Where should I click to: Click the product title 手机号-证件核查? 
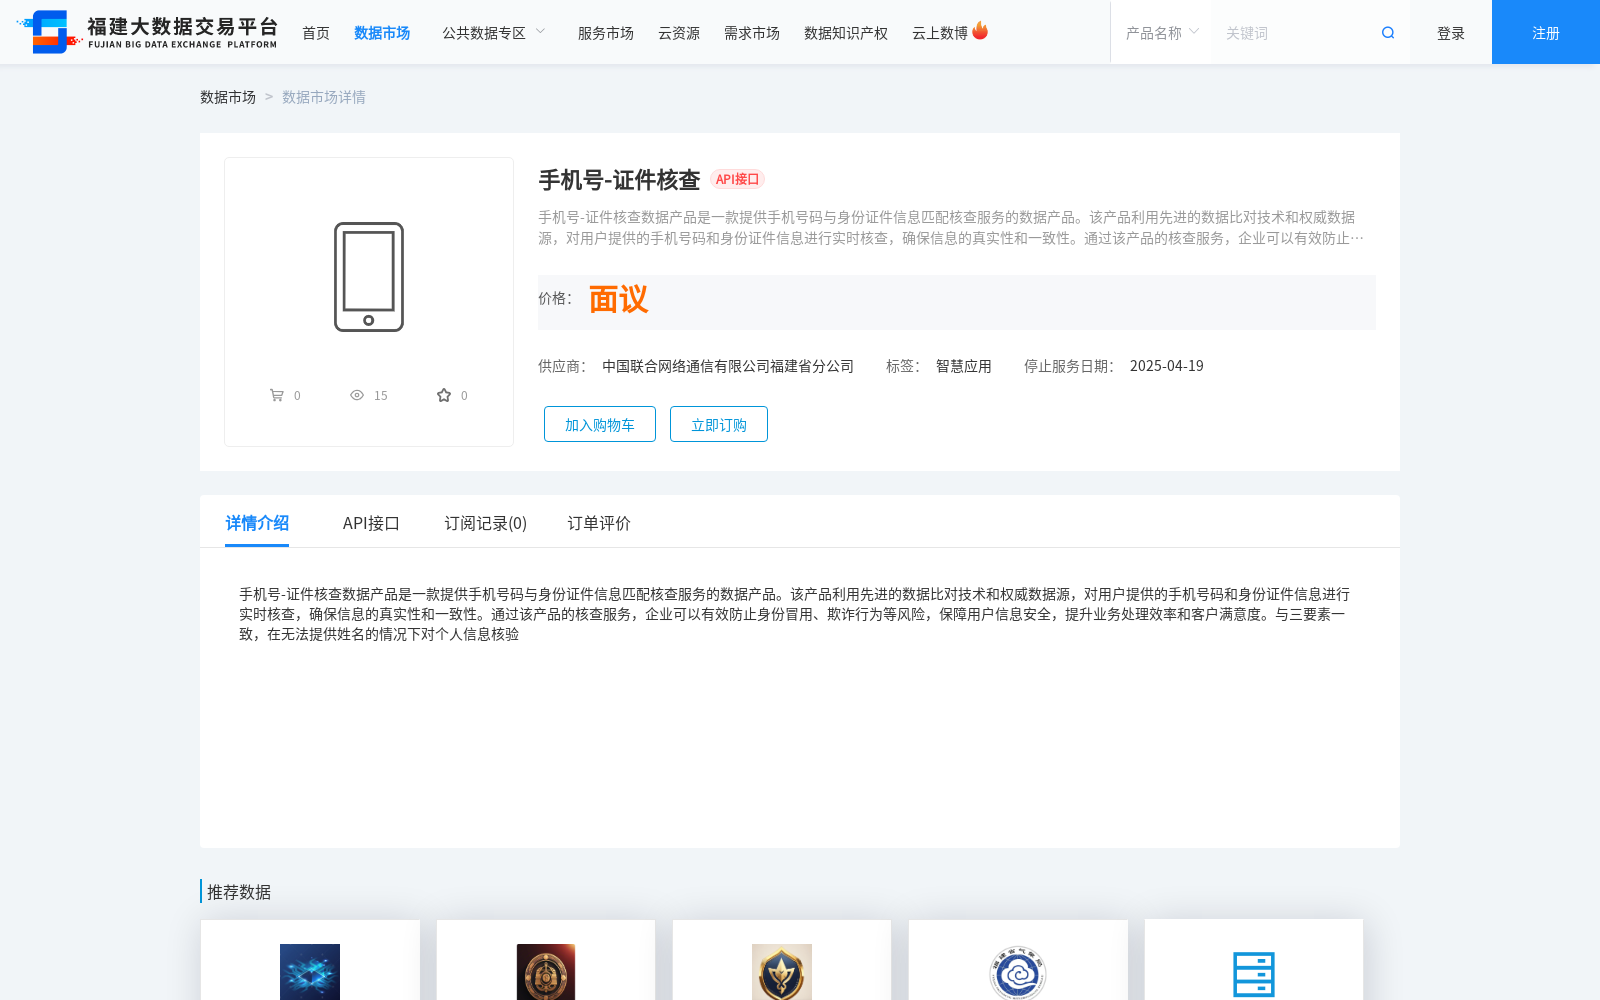619,180
